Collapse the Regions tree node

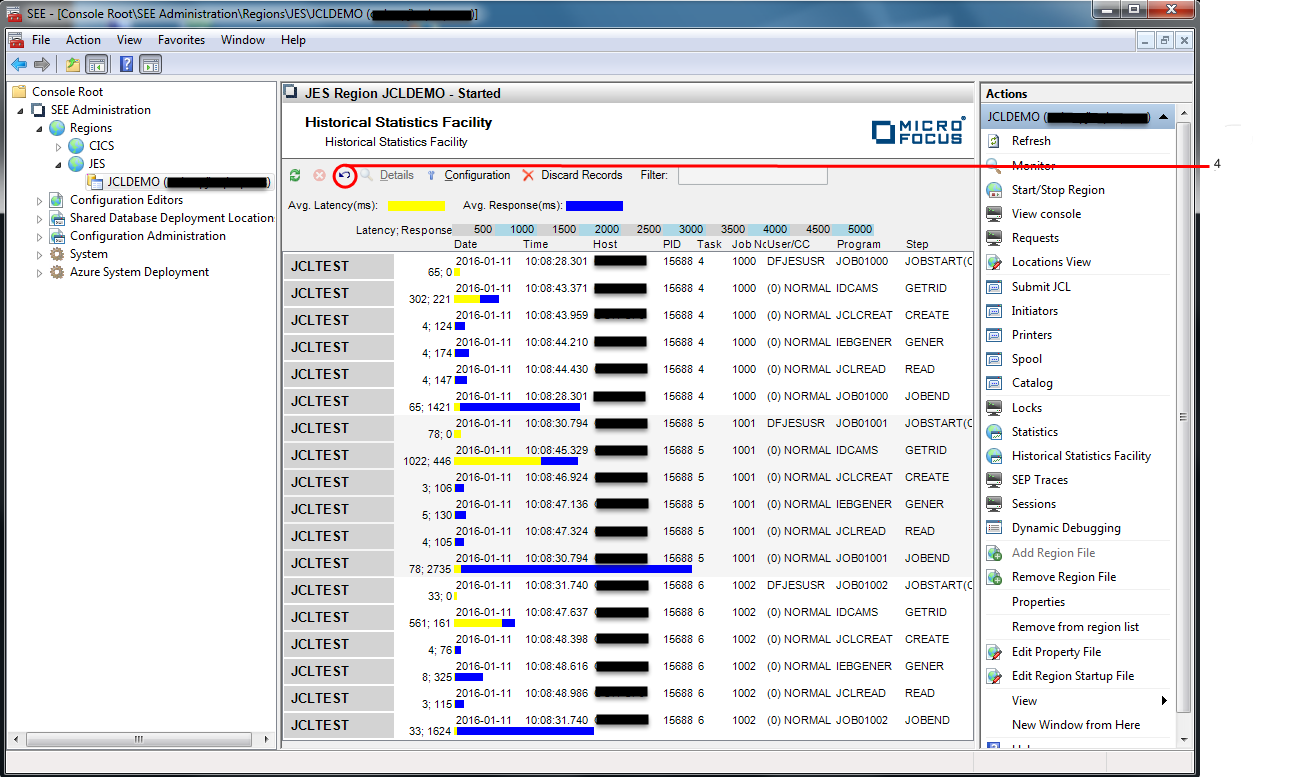pyautogui.click(x=40, y=127)
